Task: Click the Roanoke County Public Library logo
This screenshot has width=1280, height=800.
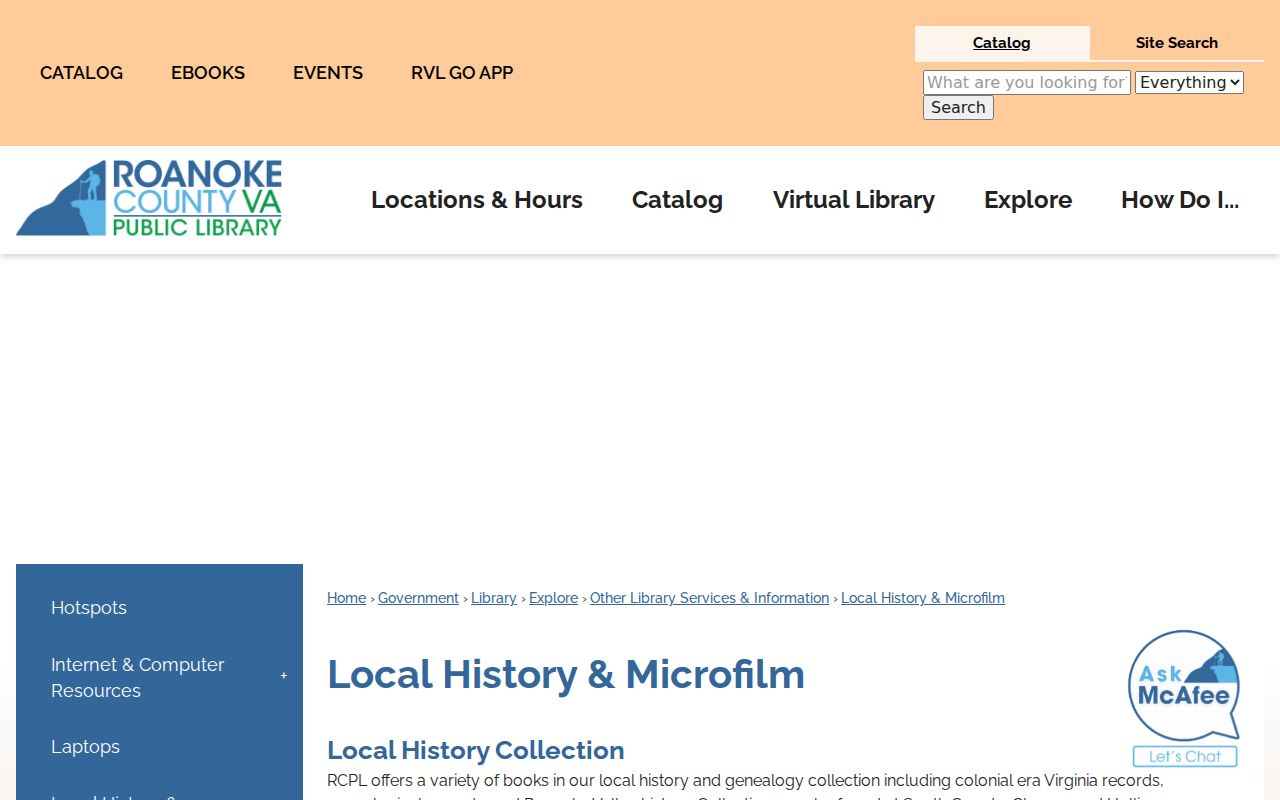Action: 149,198
